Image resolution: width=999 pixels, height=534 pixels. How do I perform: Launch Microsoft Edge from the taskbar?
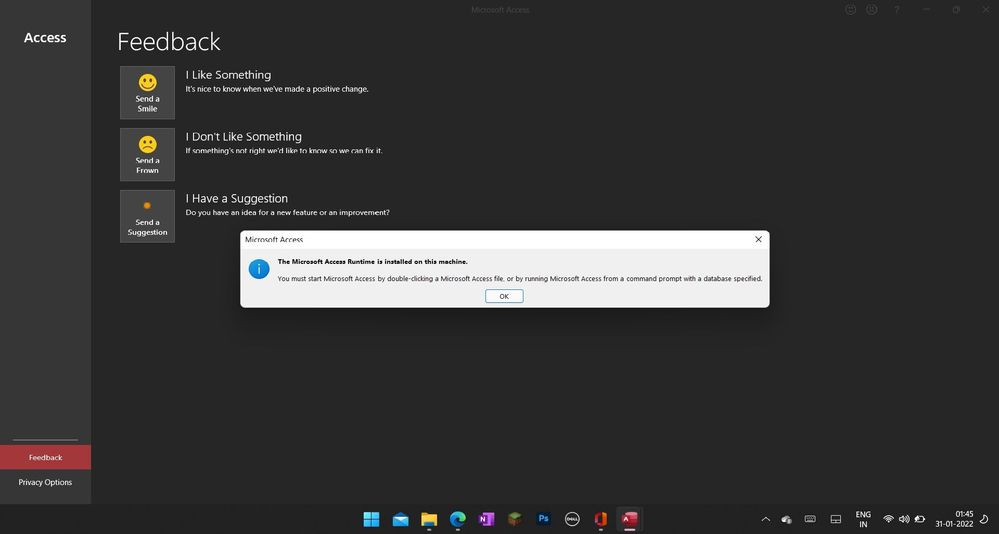point(457,519)
